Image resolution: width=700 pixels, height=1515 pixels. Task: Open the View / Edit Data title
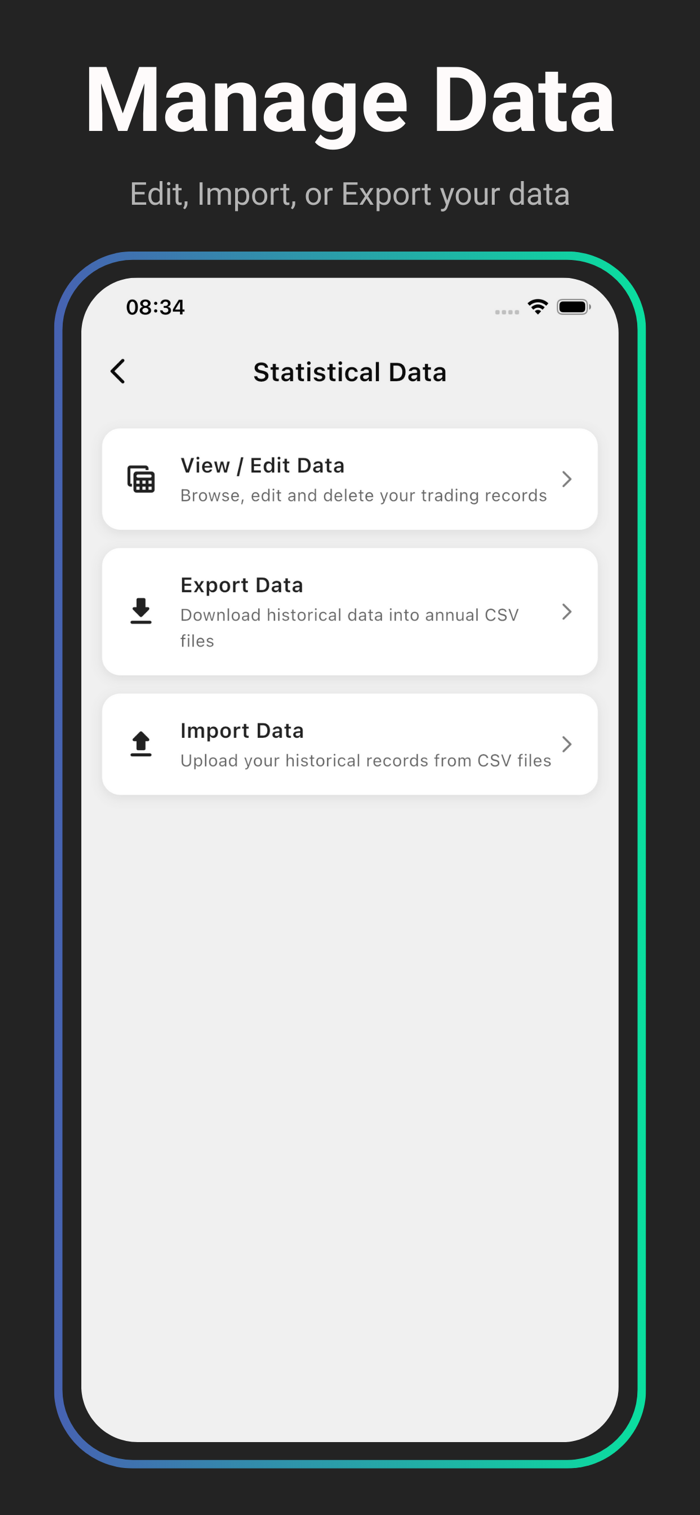(262, 465)
